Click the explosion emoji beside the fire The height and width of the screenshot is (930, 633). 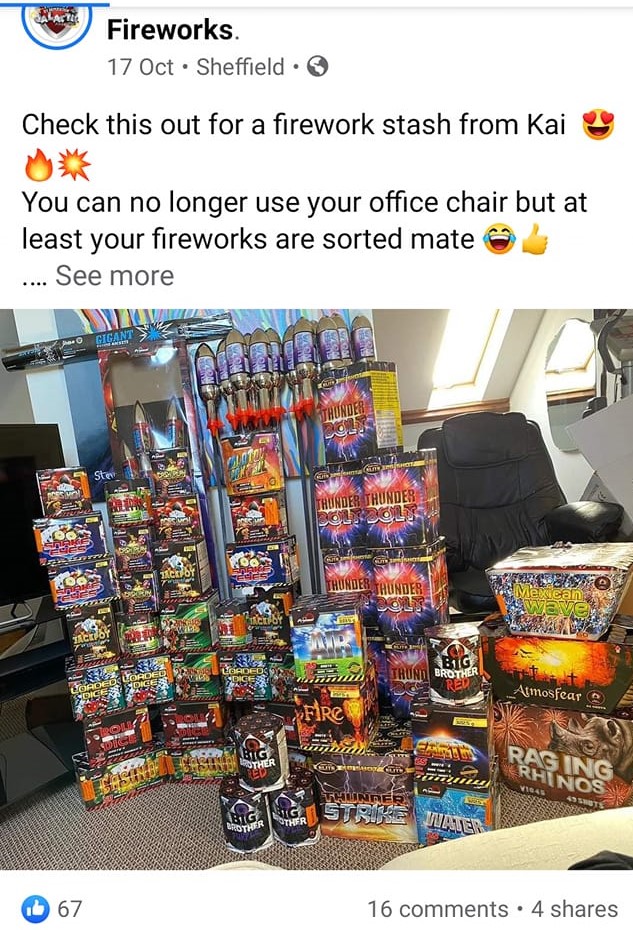pyautogui.click(x=75, y=165)
